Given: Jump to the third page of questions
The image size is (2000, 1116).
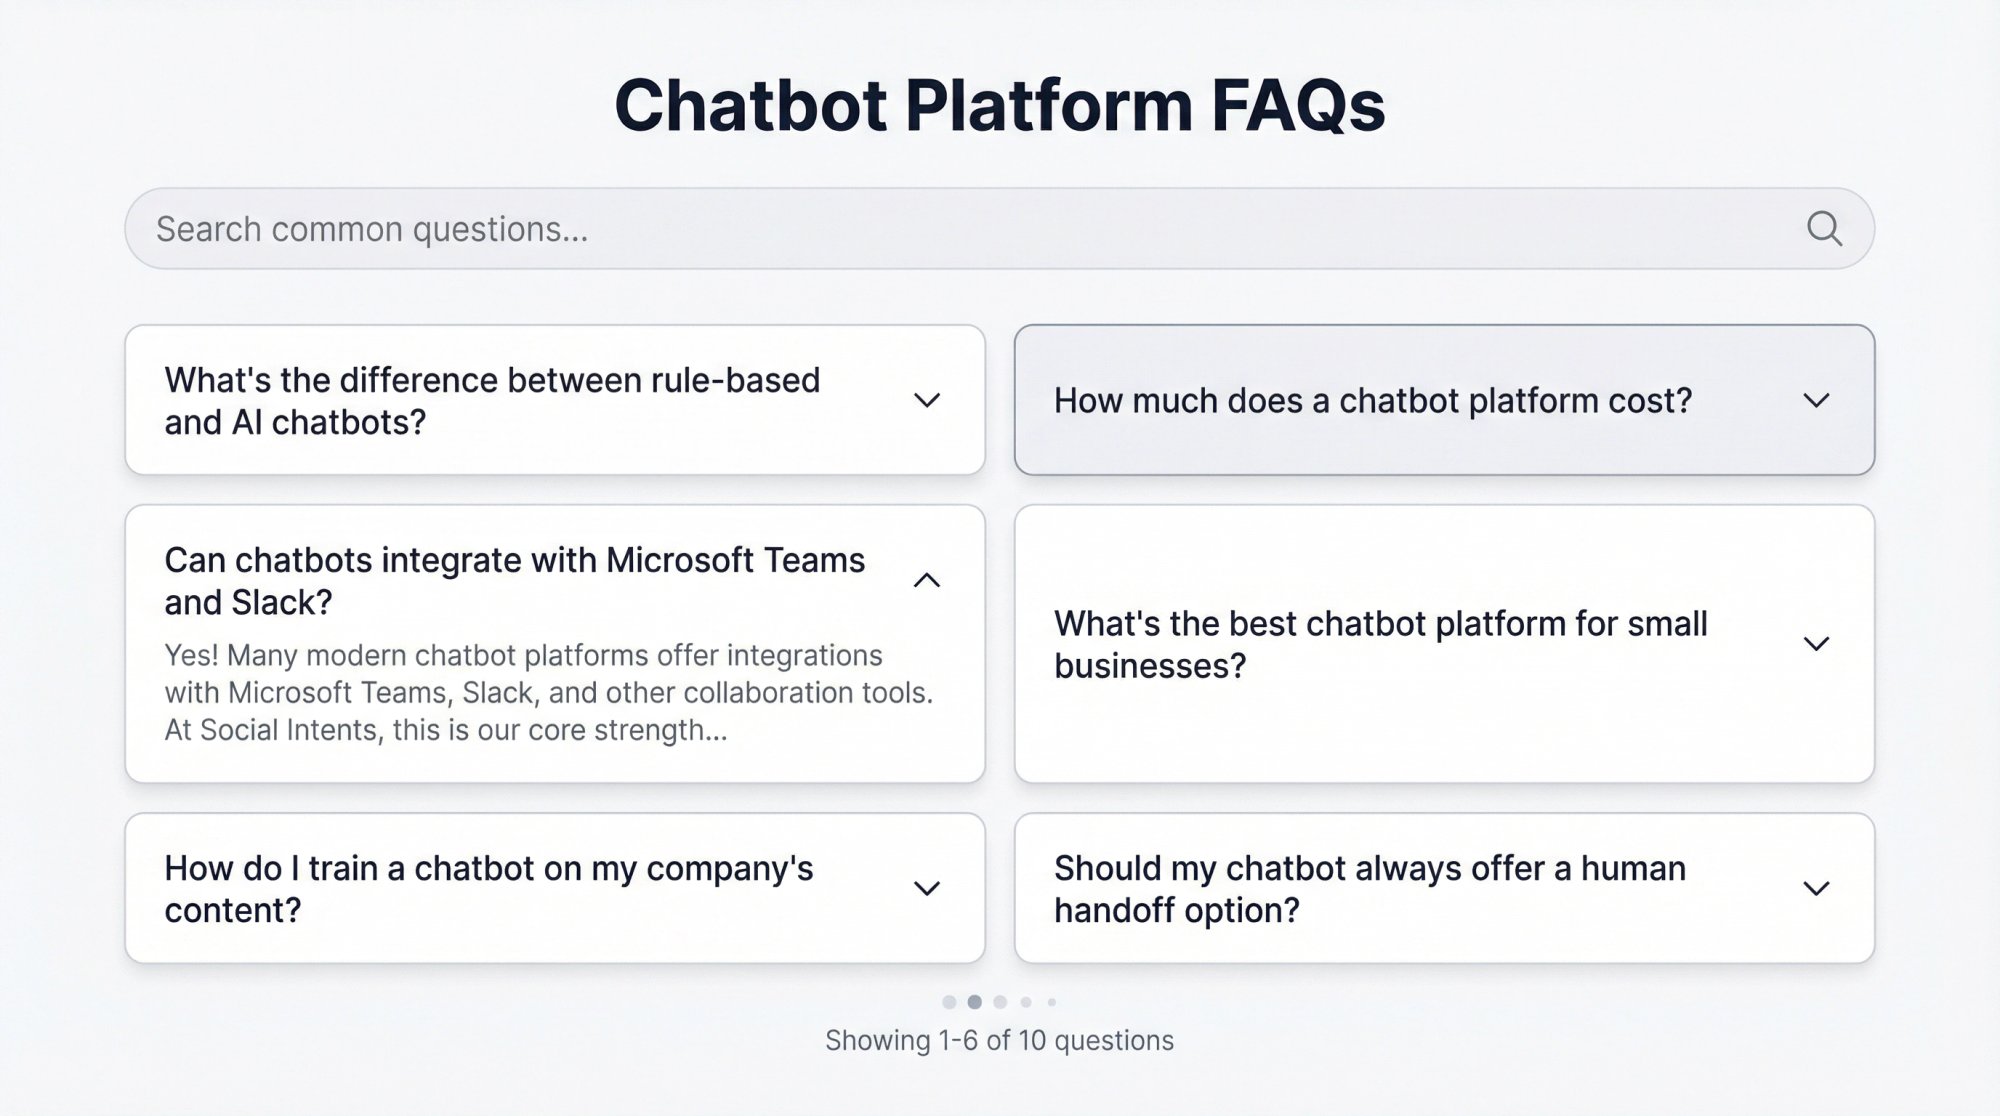Looking at the screenshot, I should 1000,1001.
